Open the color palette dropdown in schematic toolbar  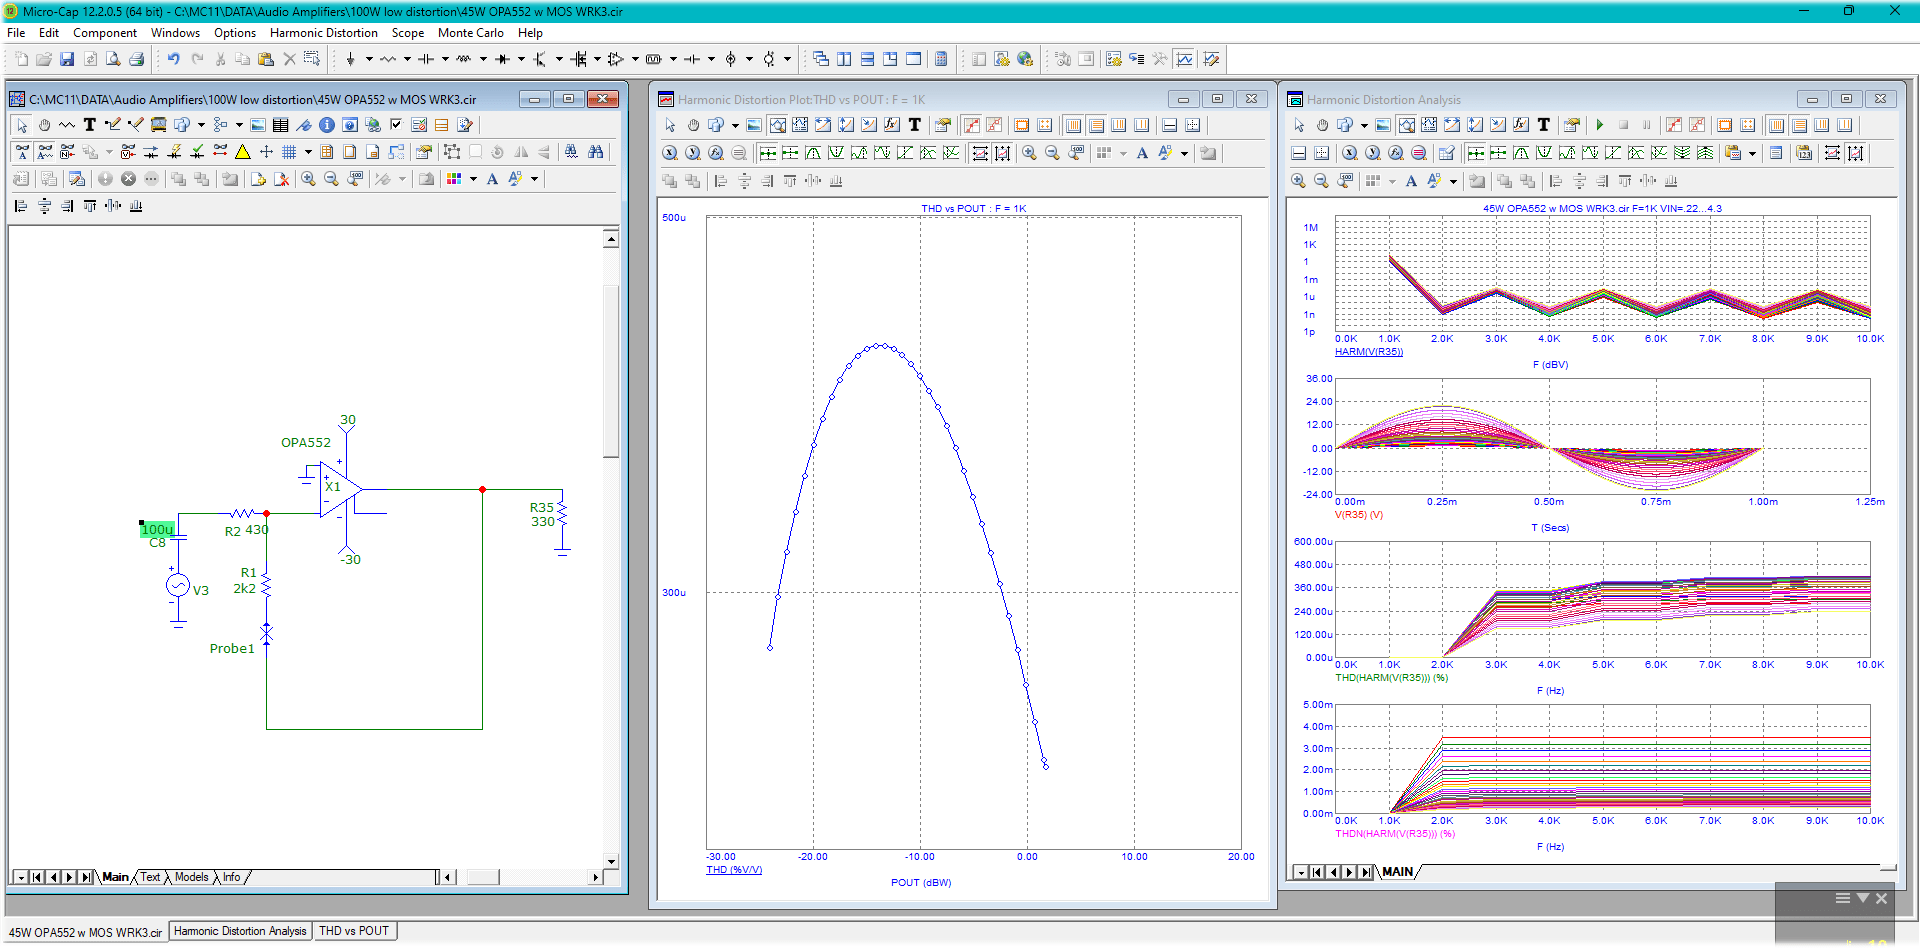[473, 179]
